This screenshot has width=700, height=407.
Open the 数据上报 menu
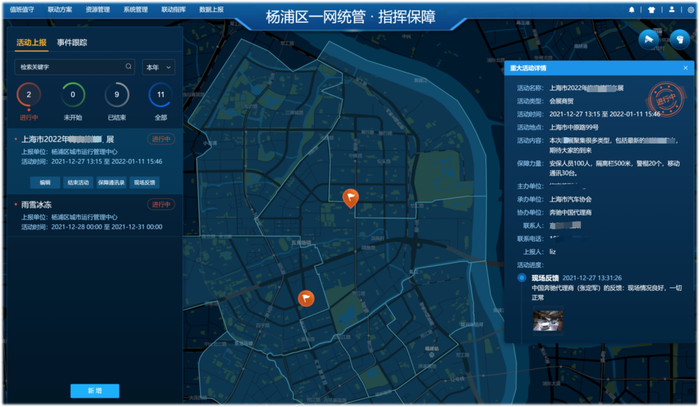(212, 9)
